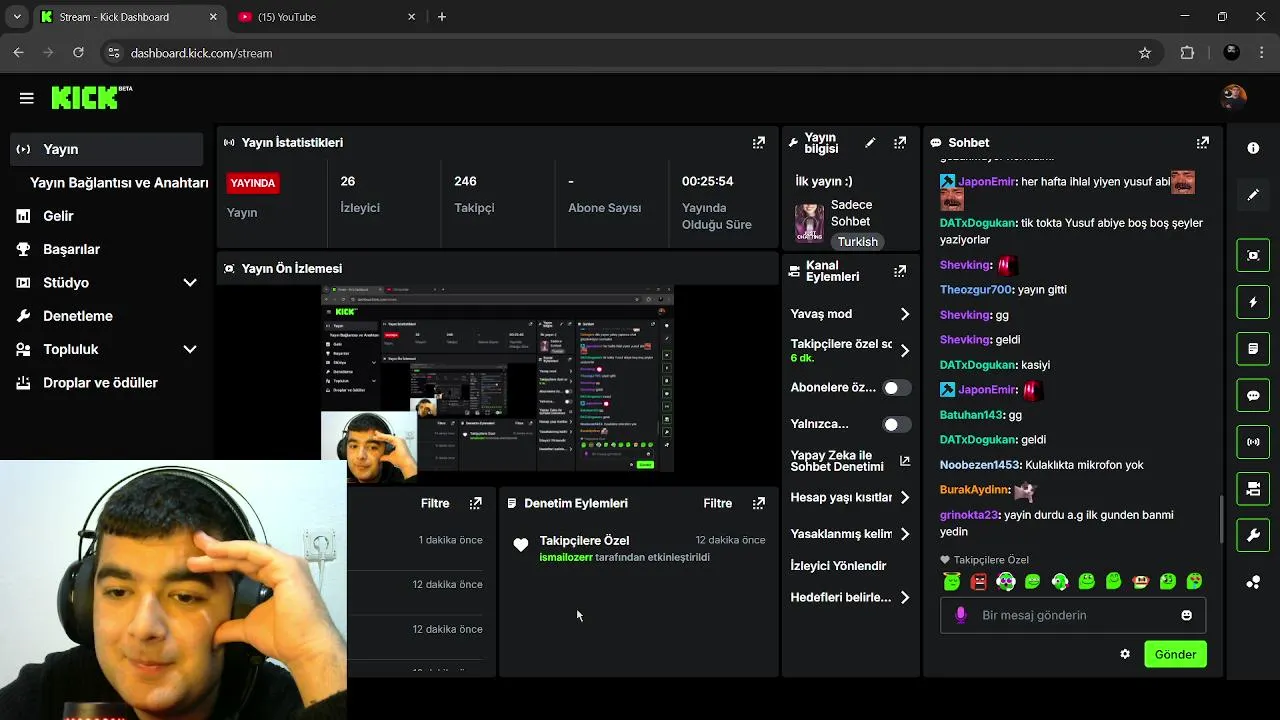The width and height of the screenshot is (1280, 720).
Task: Open the chat settings gear icon
Action: click(x=1125, y=654)
